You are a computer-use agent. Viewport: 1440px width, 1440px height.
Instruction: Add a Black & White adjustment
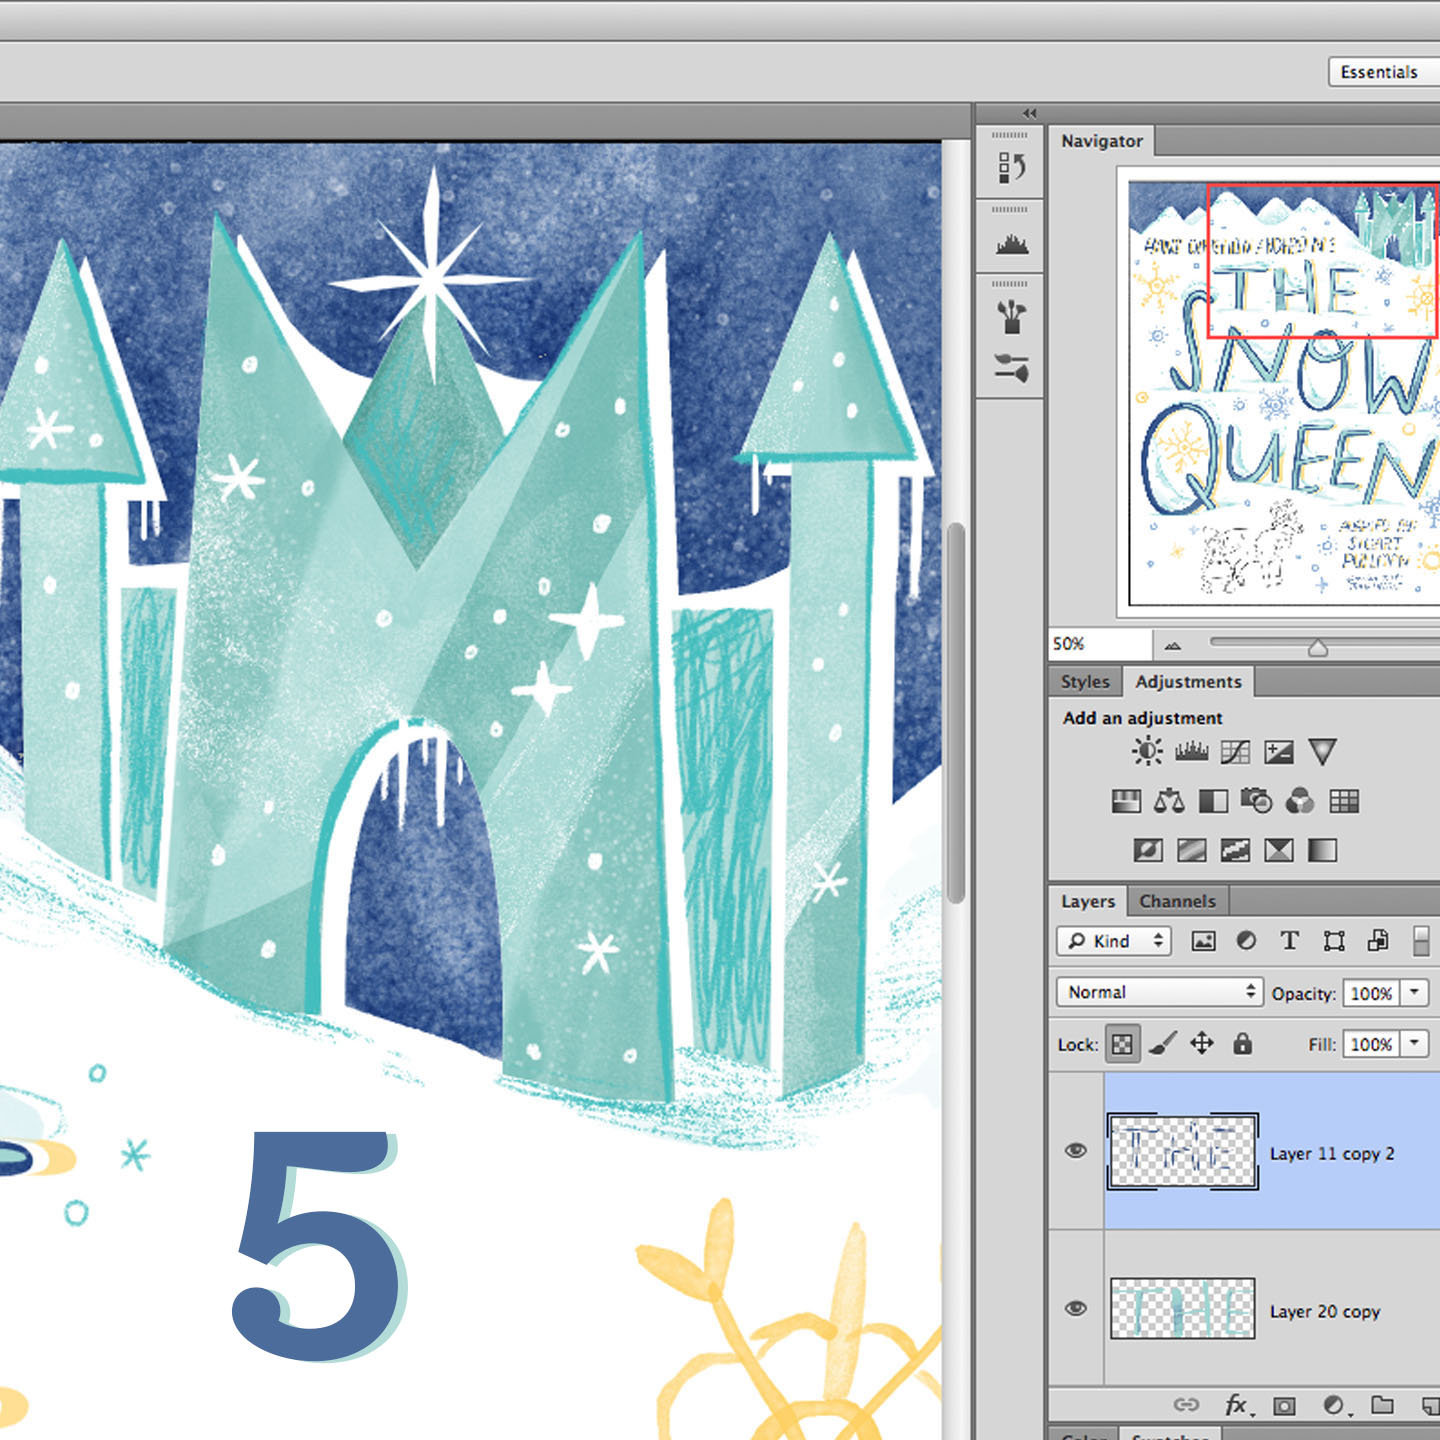tap(1213, 801)
